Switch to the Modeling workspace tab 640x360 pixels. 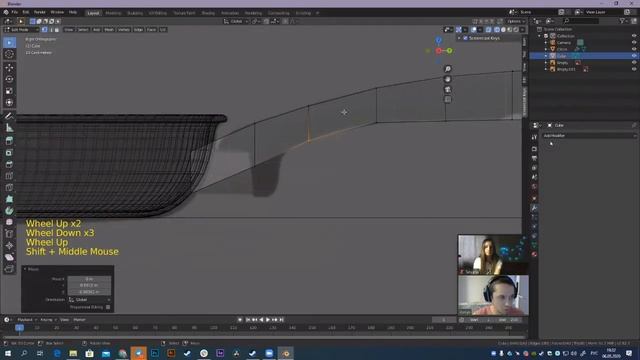[x=113, y=13]
